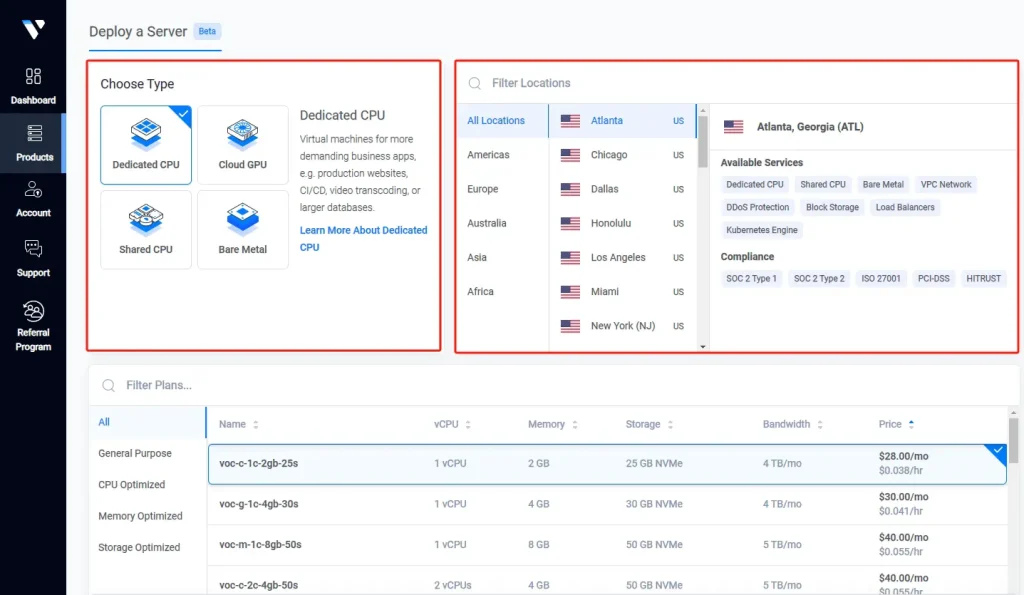Image resolution: width=1024 pixels, height=595 pixels.
Task: Click the US flag beside New York (NJ)
Action: 570,326
